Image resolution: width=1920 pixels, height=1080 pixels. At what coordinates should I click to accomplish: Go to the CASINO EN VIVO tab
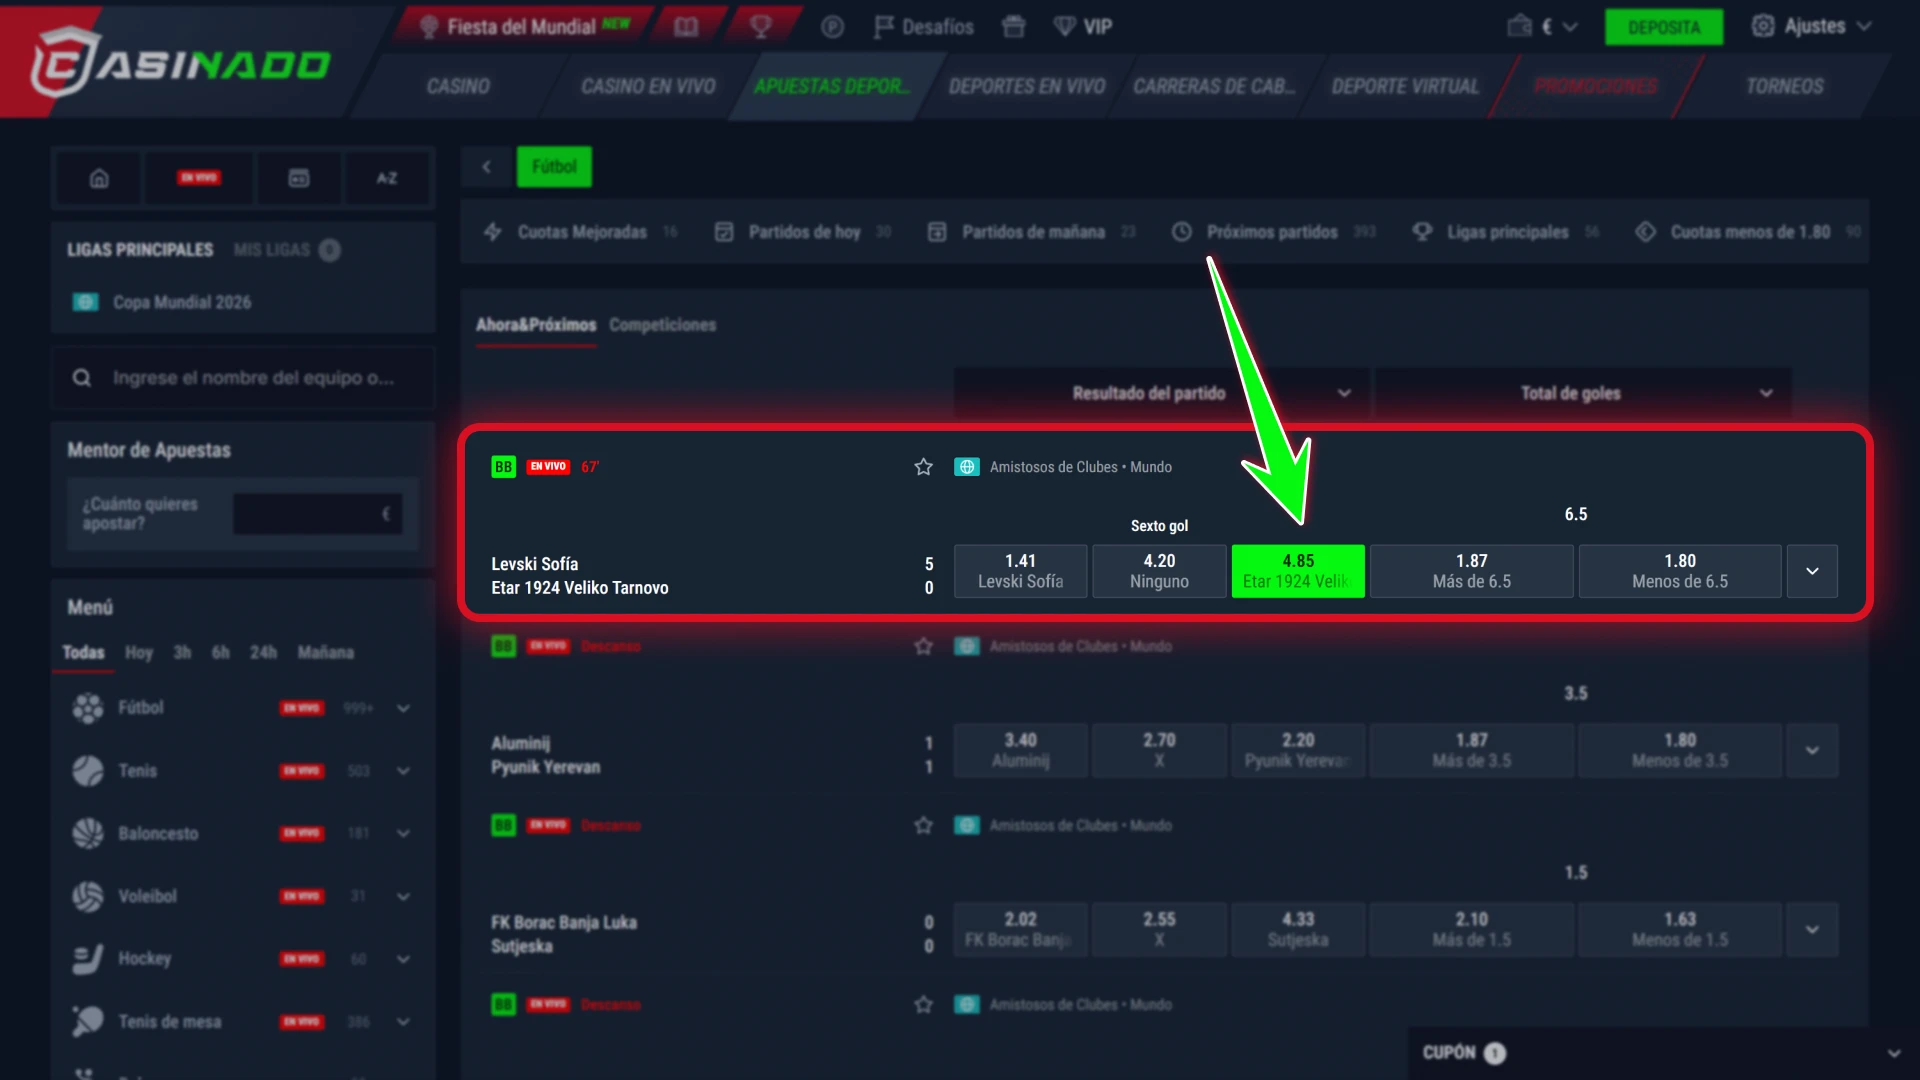click(648, 86)
